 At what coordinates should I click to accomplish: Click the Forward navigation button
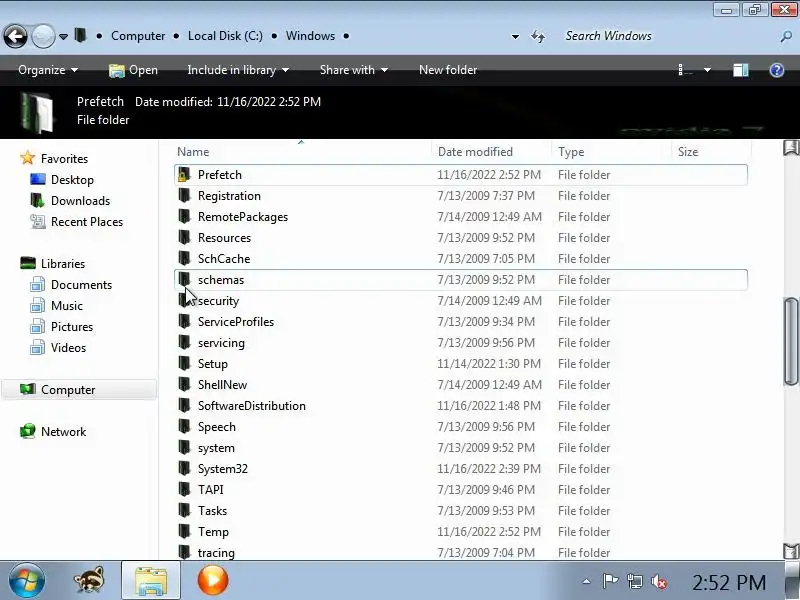tap(43, 36)
